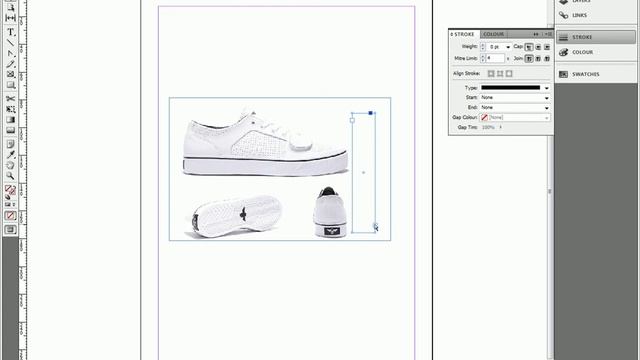Select the Zoom tool
This screenshot has height=360, width=640.
click(11, 176)
